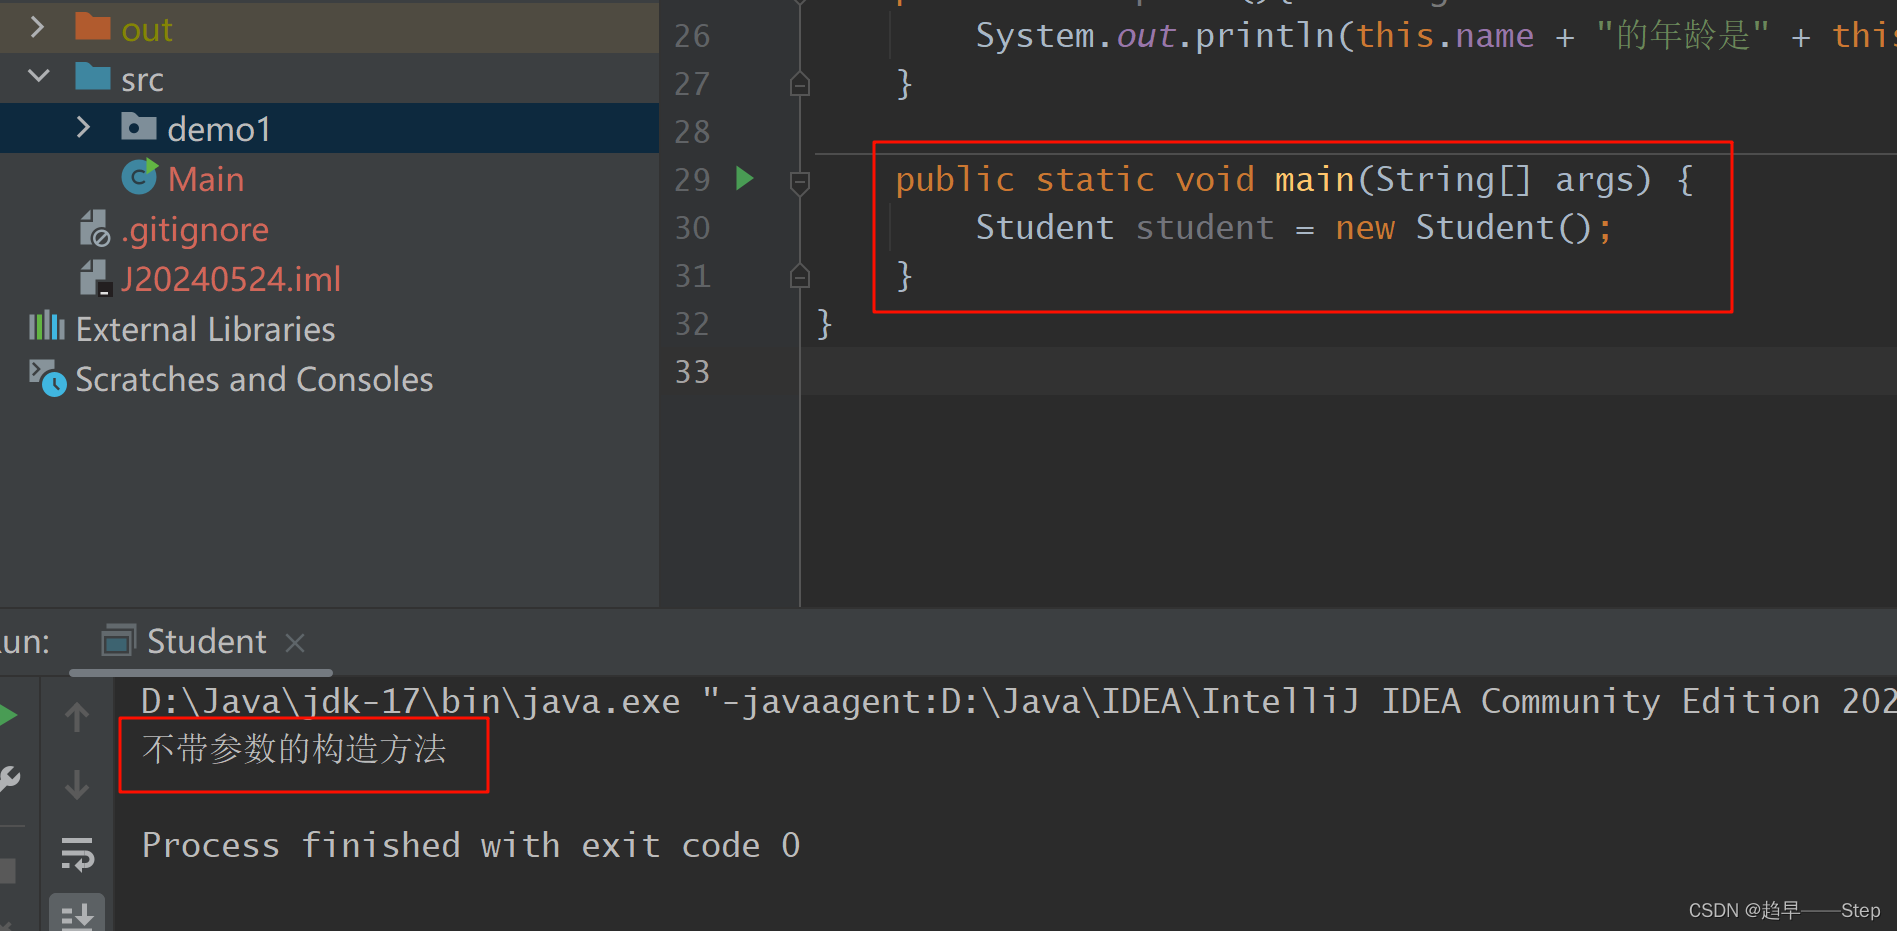
Task: Open the Main class file
Action: point(206,179)
